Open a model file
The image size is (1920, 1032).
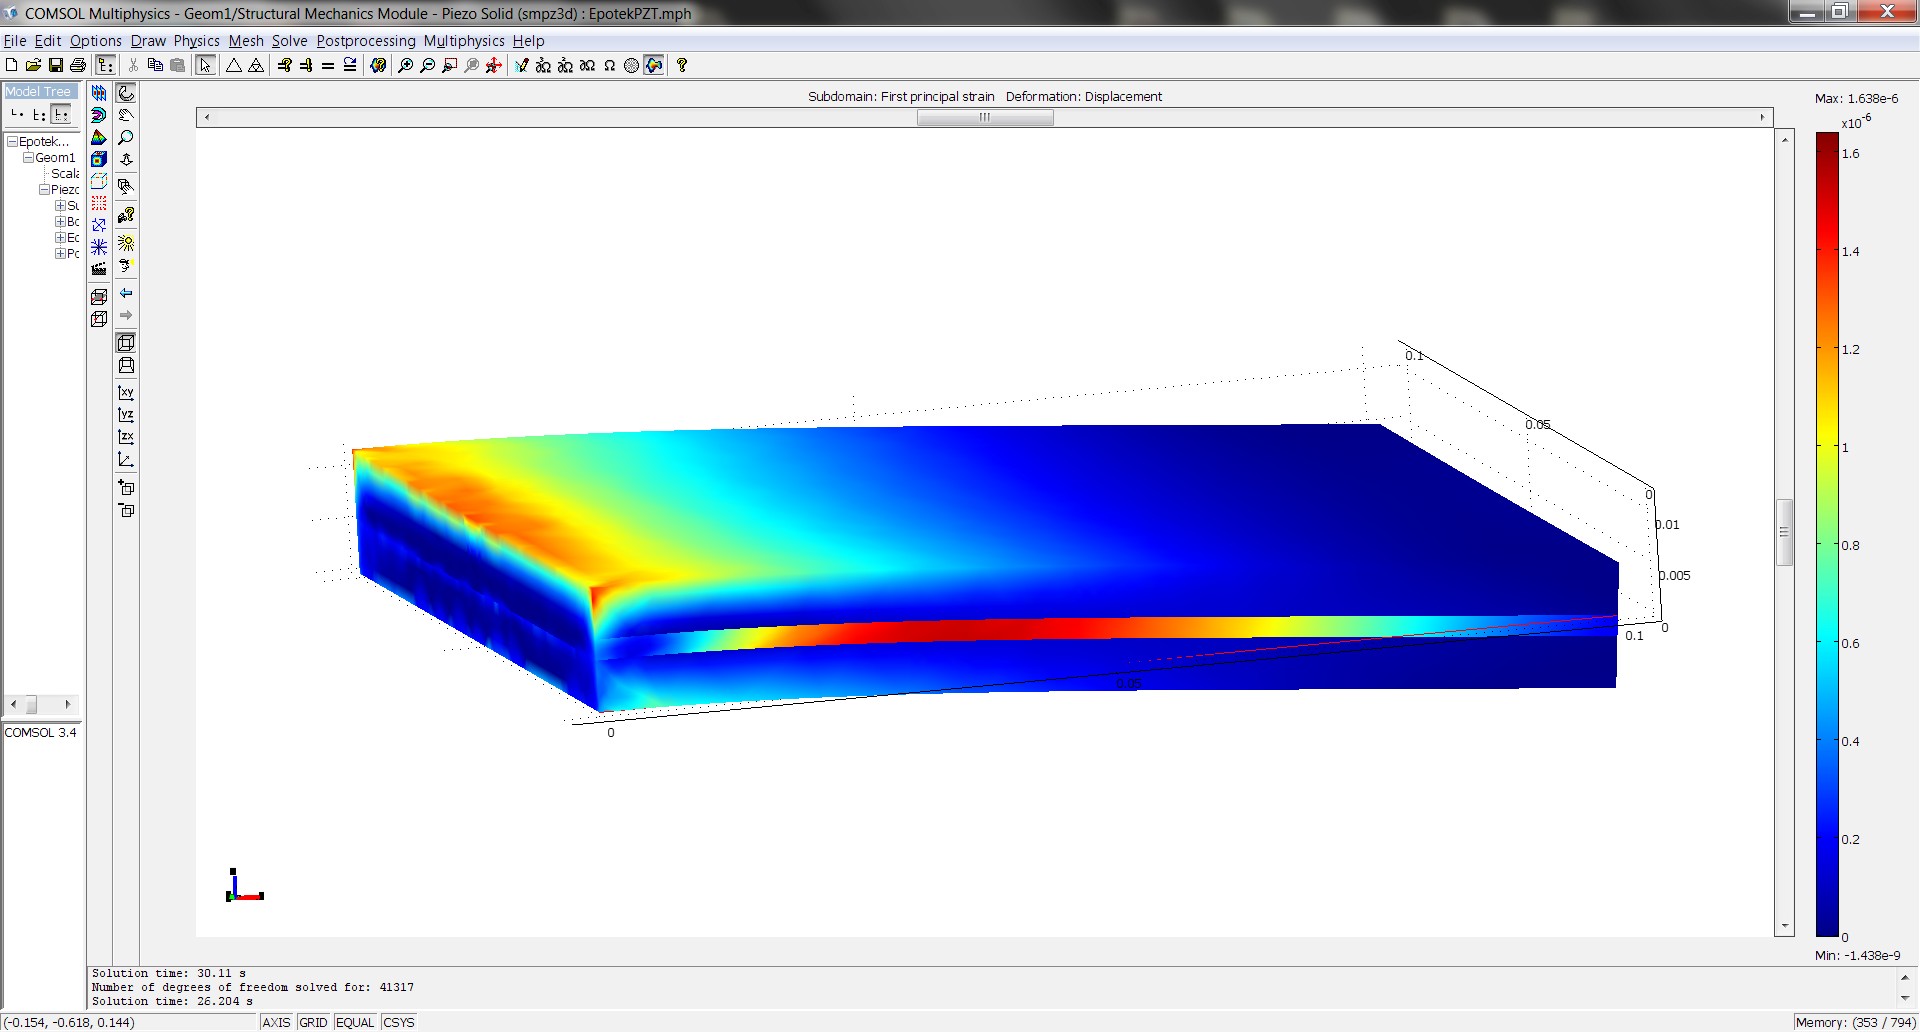[x=33, y=65]
